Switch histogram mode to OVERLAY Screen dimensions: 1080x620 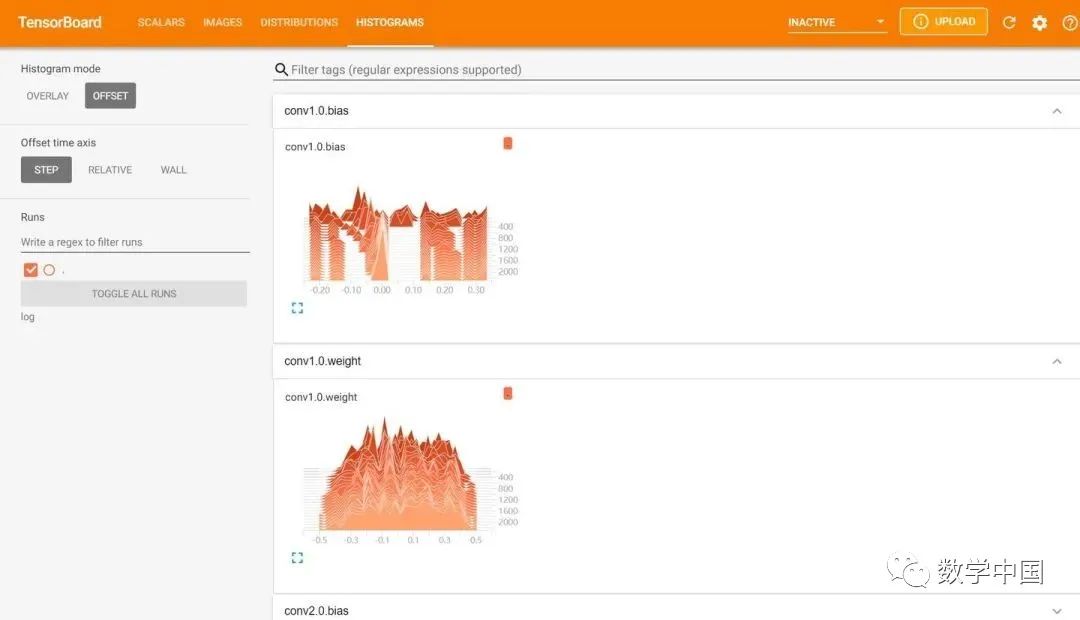click(48, 96)
